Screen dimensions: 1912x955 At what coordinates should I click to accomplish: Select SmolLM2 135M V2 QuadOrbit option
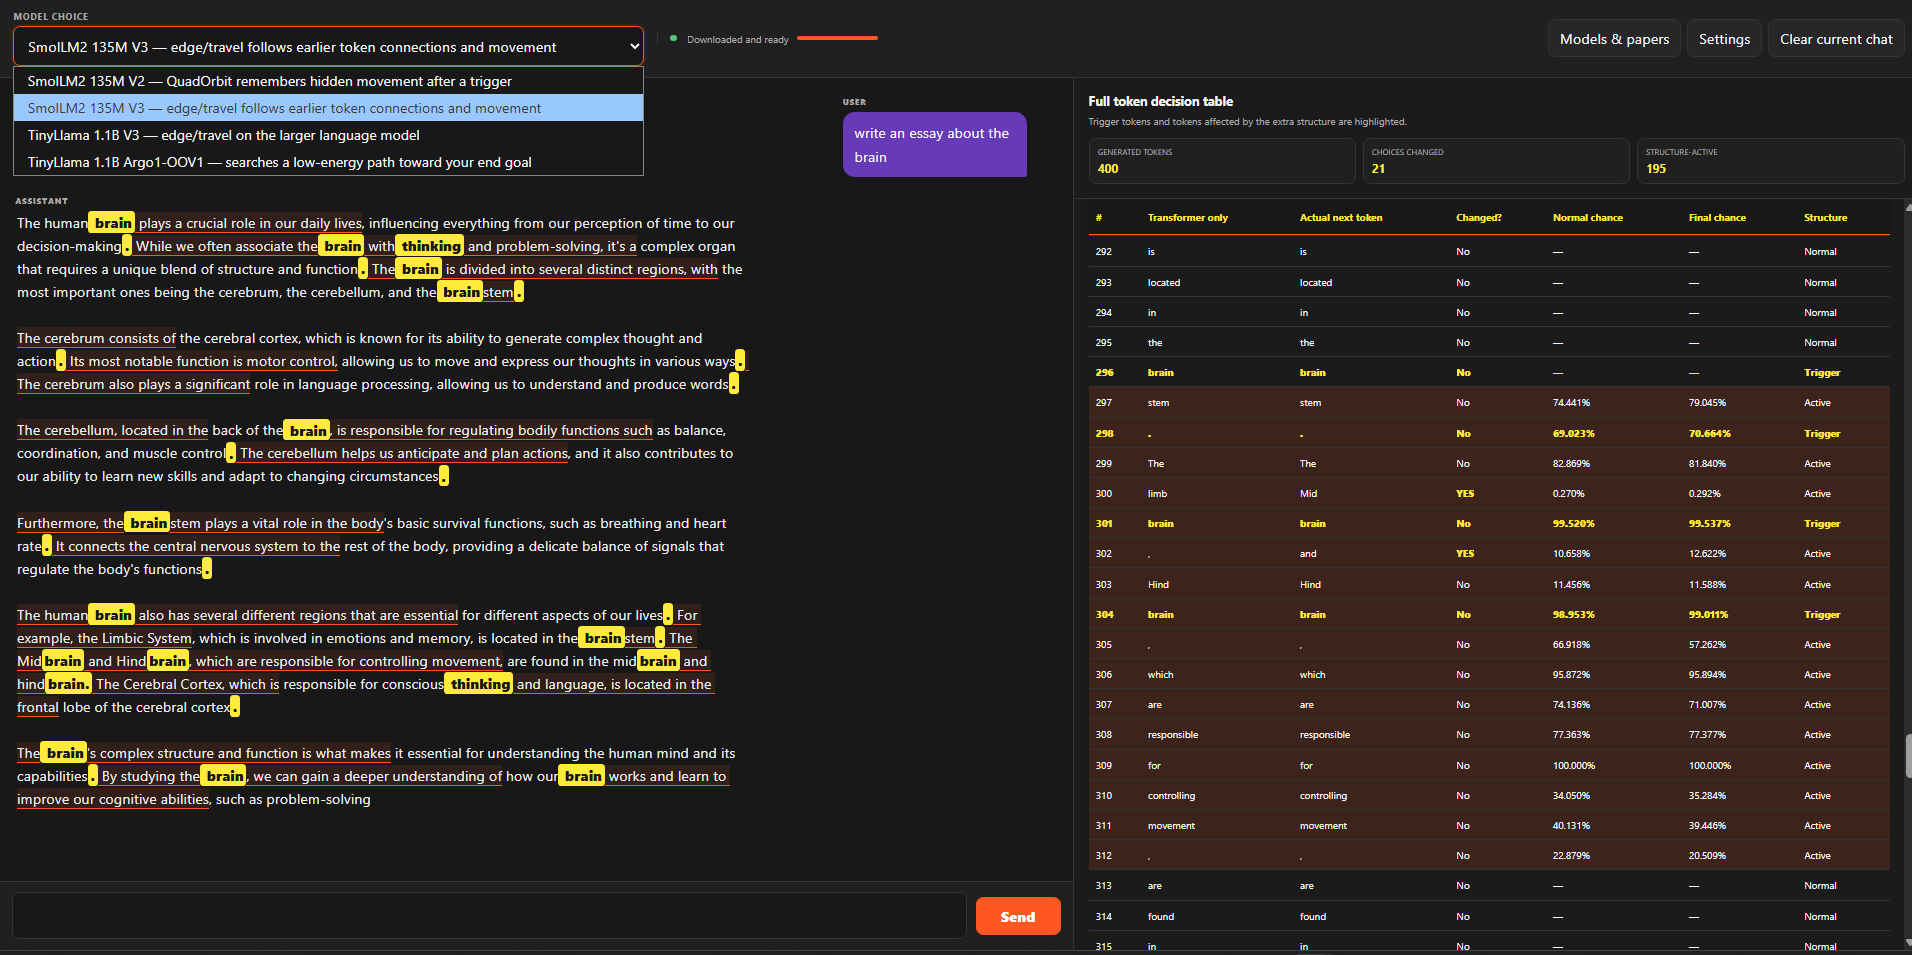328,81
